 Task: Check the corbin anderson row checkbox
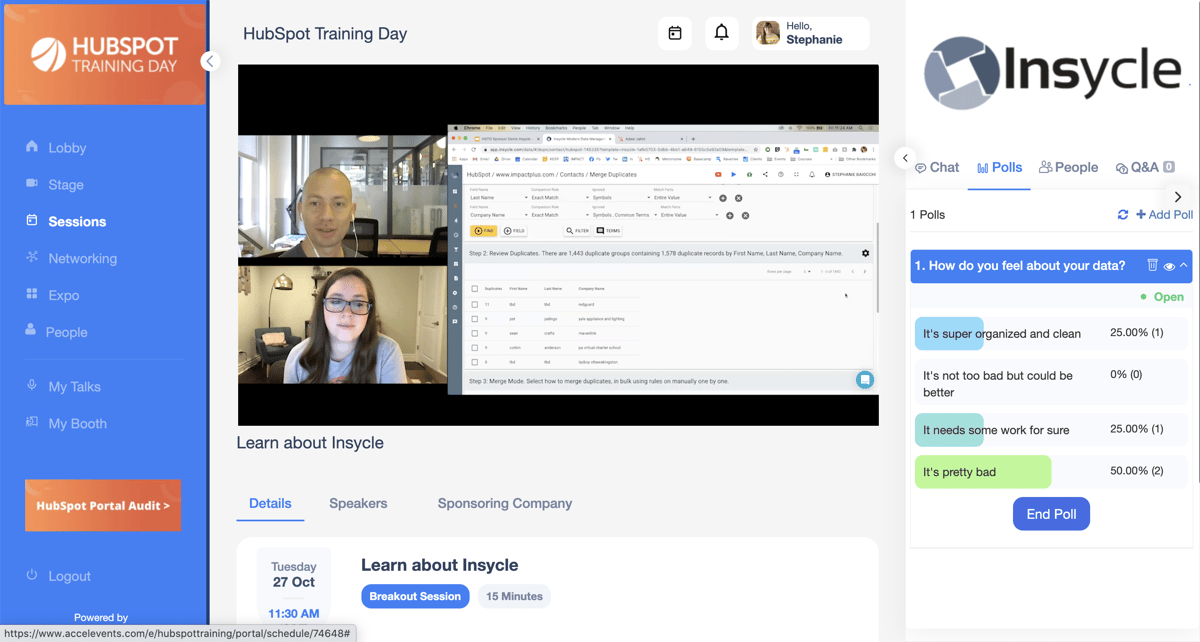[474, 347]
